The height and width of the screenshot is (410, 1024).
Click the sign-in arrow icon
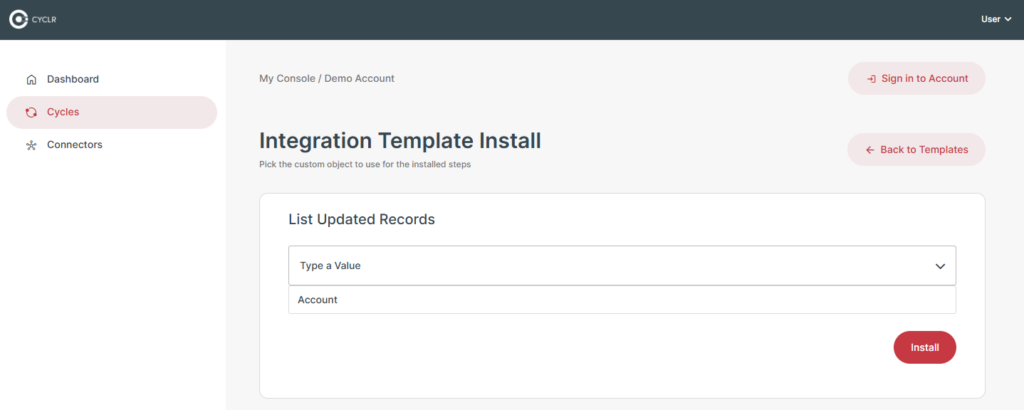click(x=871, y=79)
